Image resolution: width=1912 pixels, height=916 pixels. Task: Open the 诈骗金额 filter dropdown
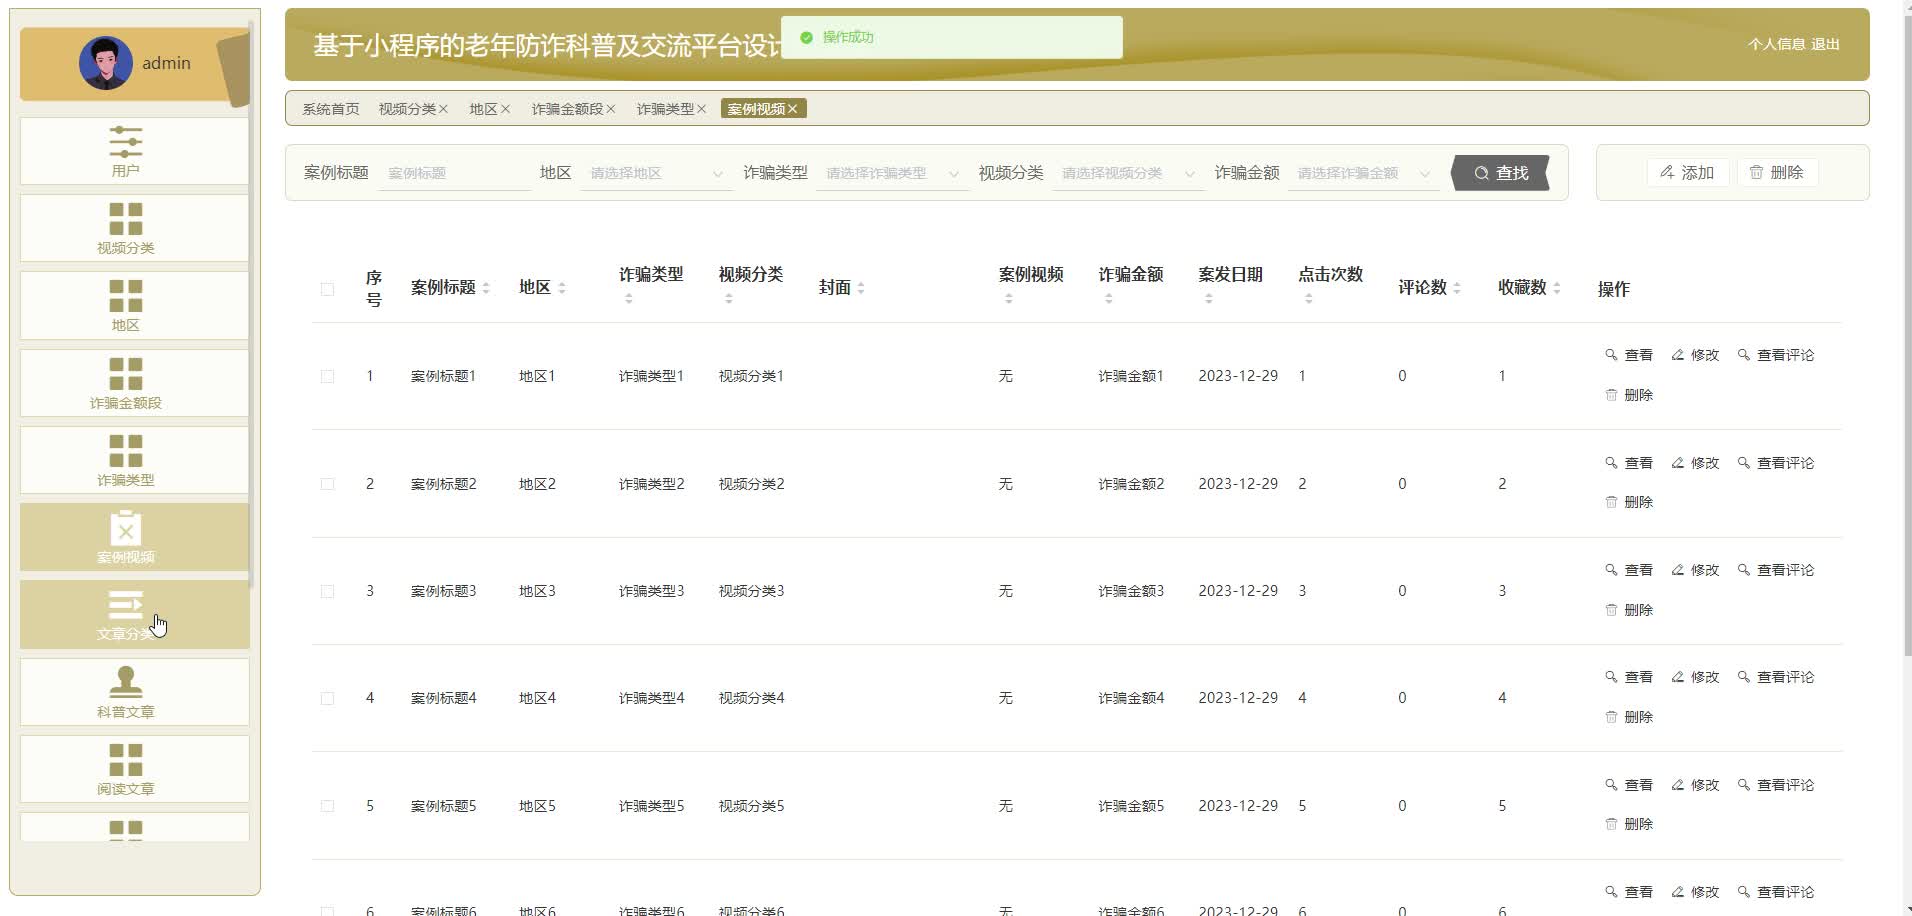(x=1364, y=173)
